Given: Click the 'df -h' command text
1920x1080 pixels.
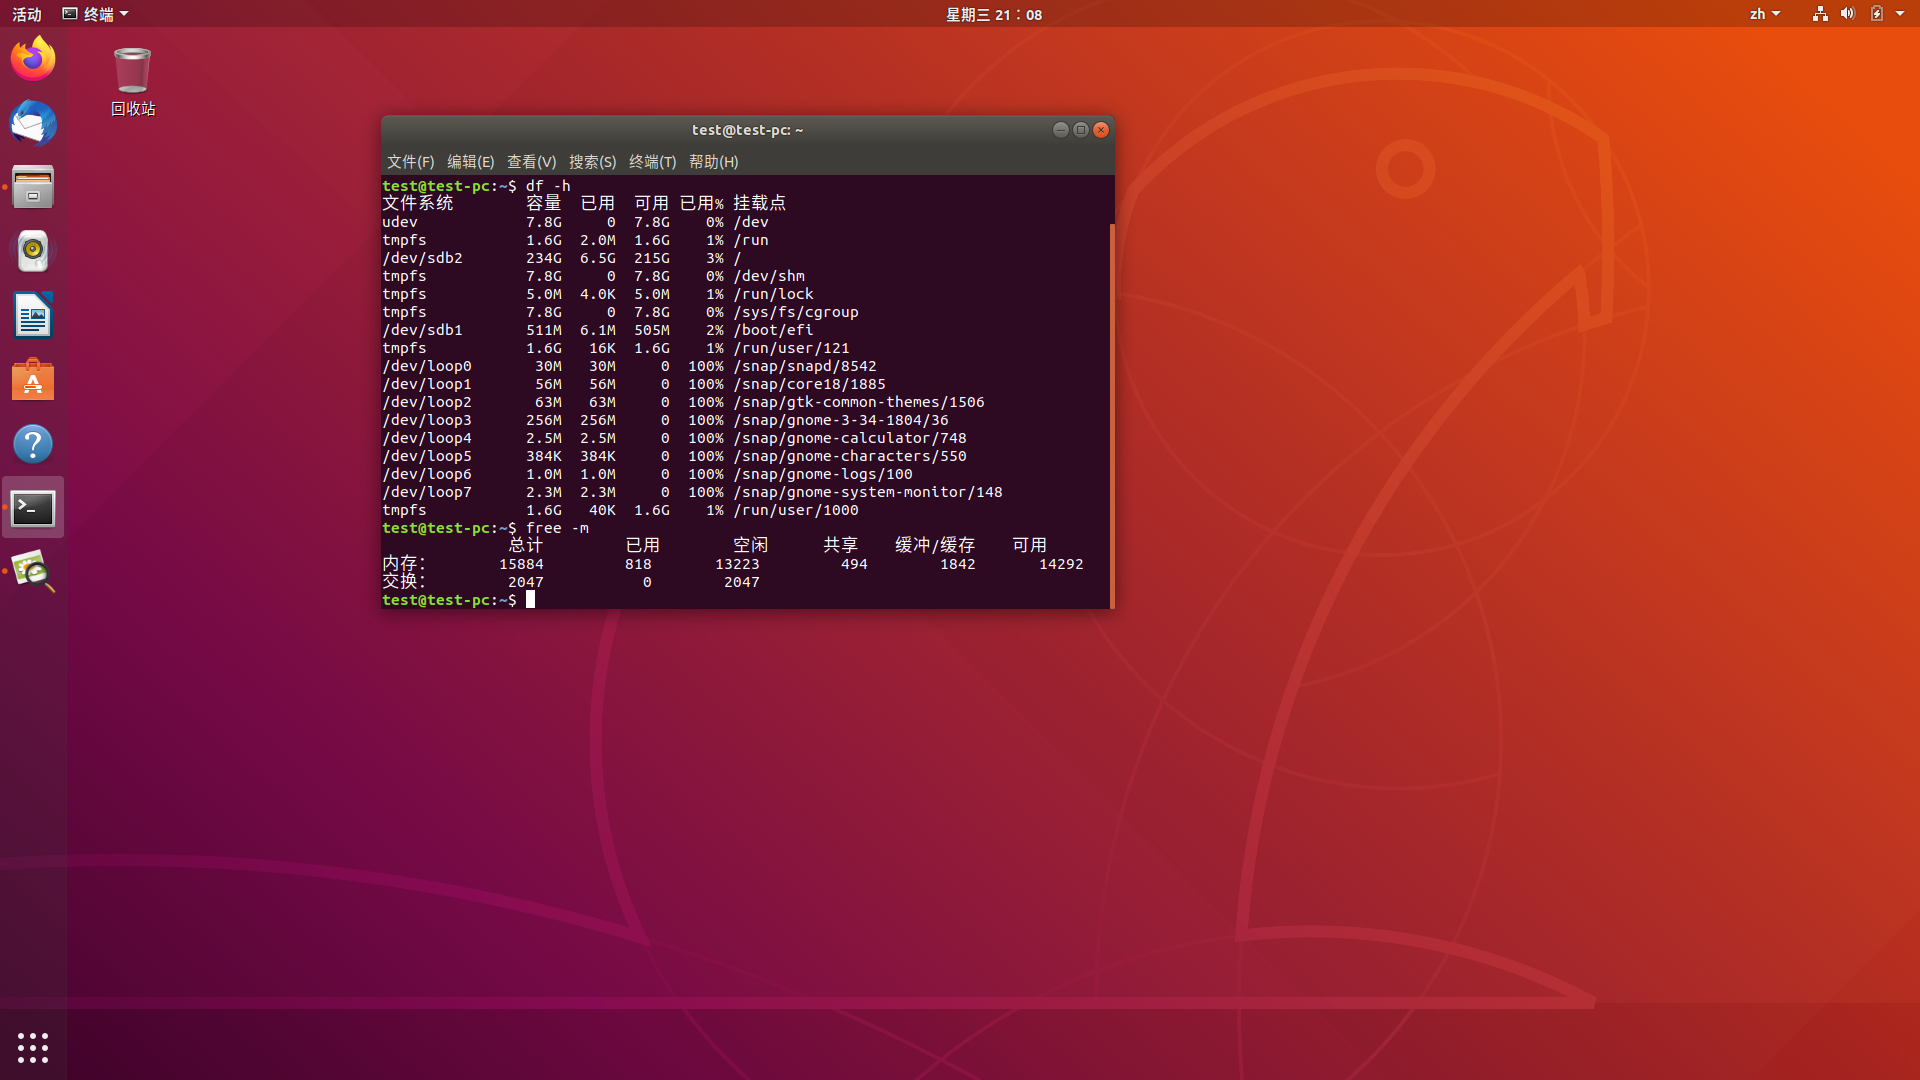Looking at the screenshot, I should click(548, 186).
